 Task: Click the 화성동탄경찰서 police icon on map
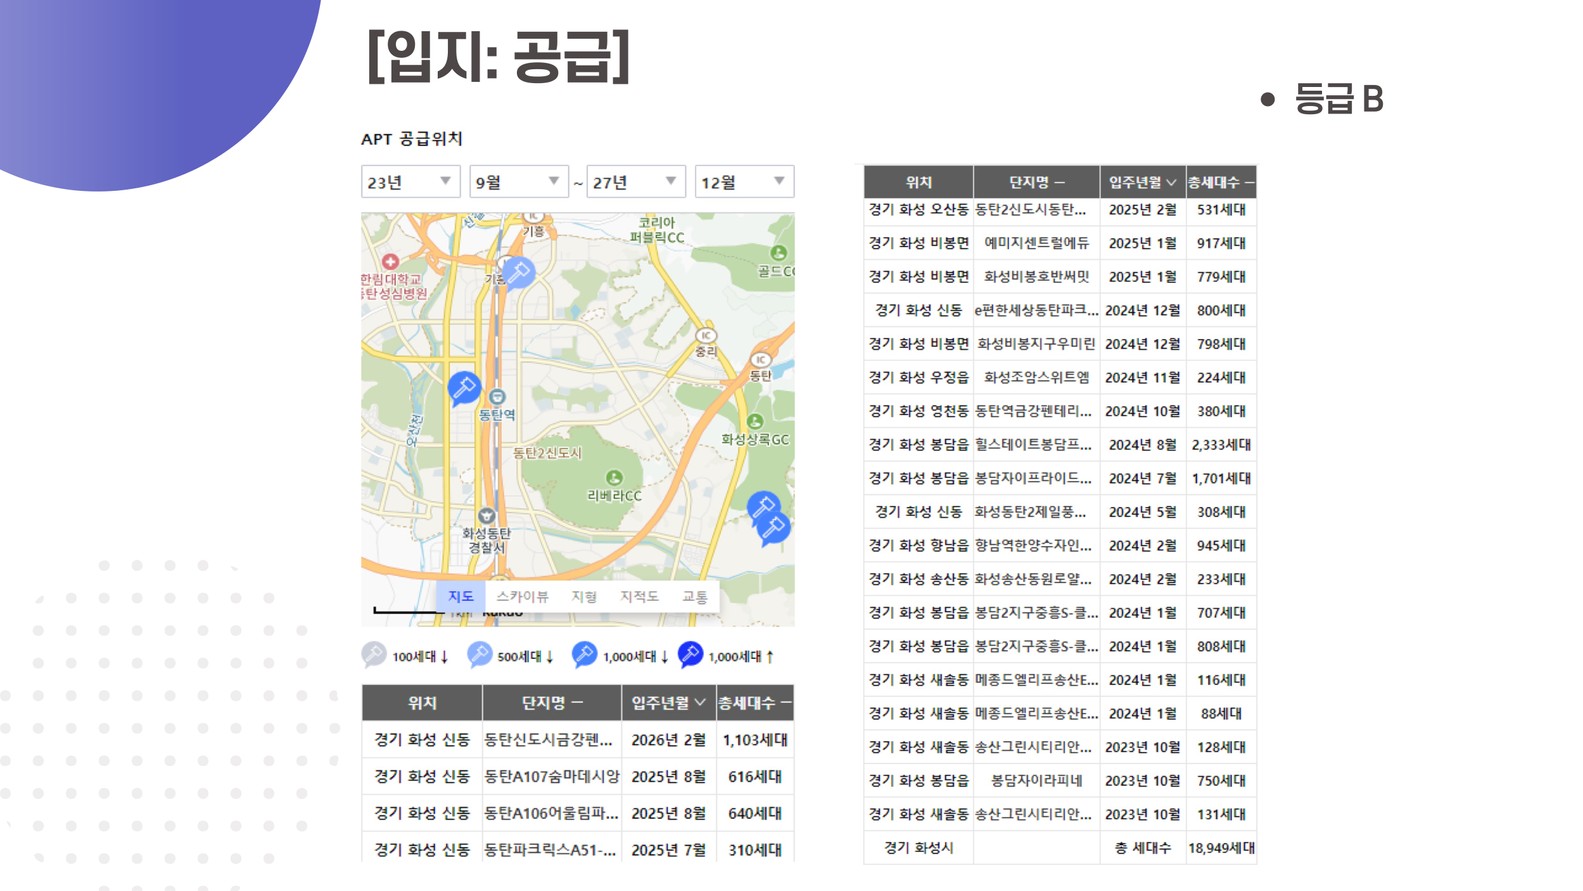486,516
